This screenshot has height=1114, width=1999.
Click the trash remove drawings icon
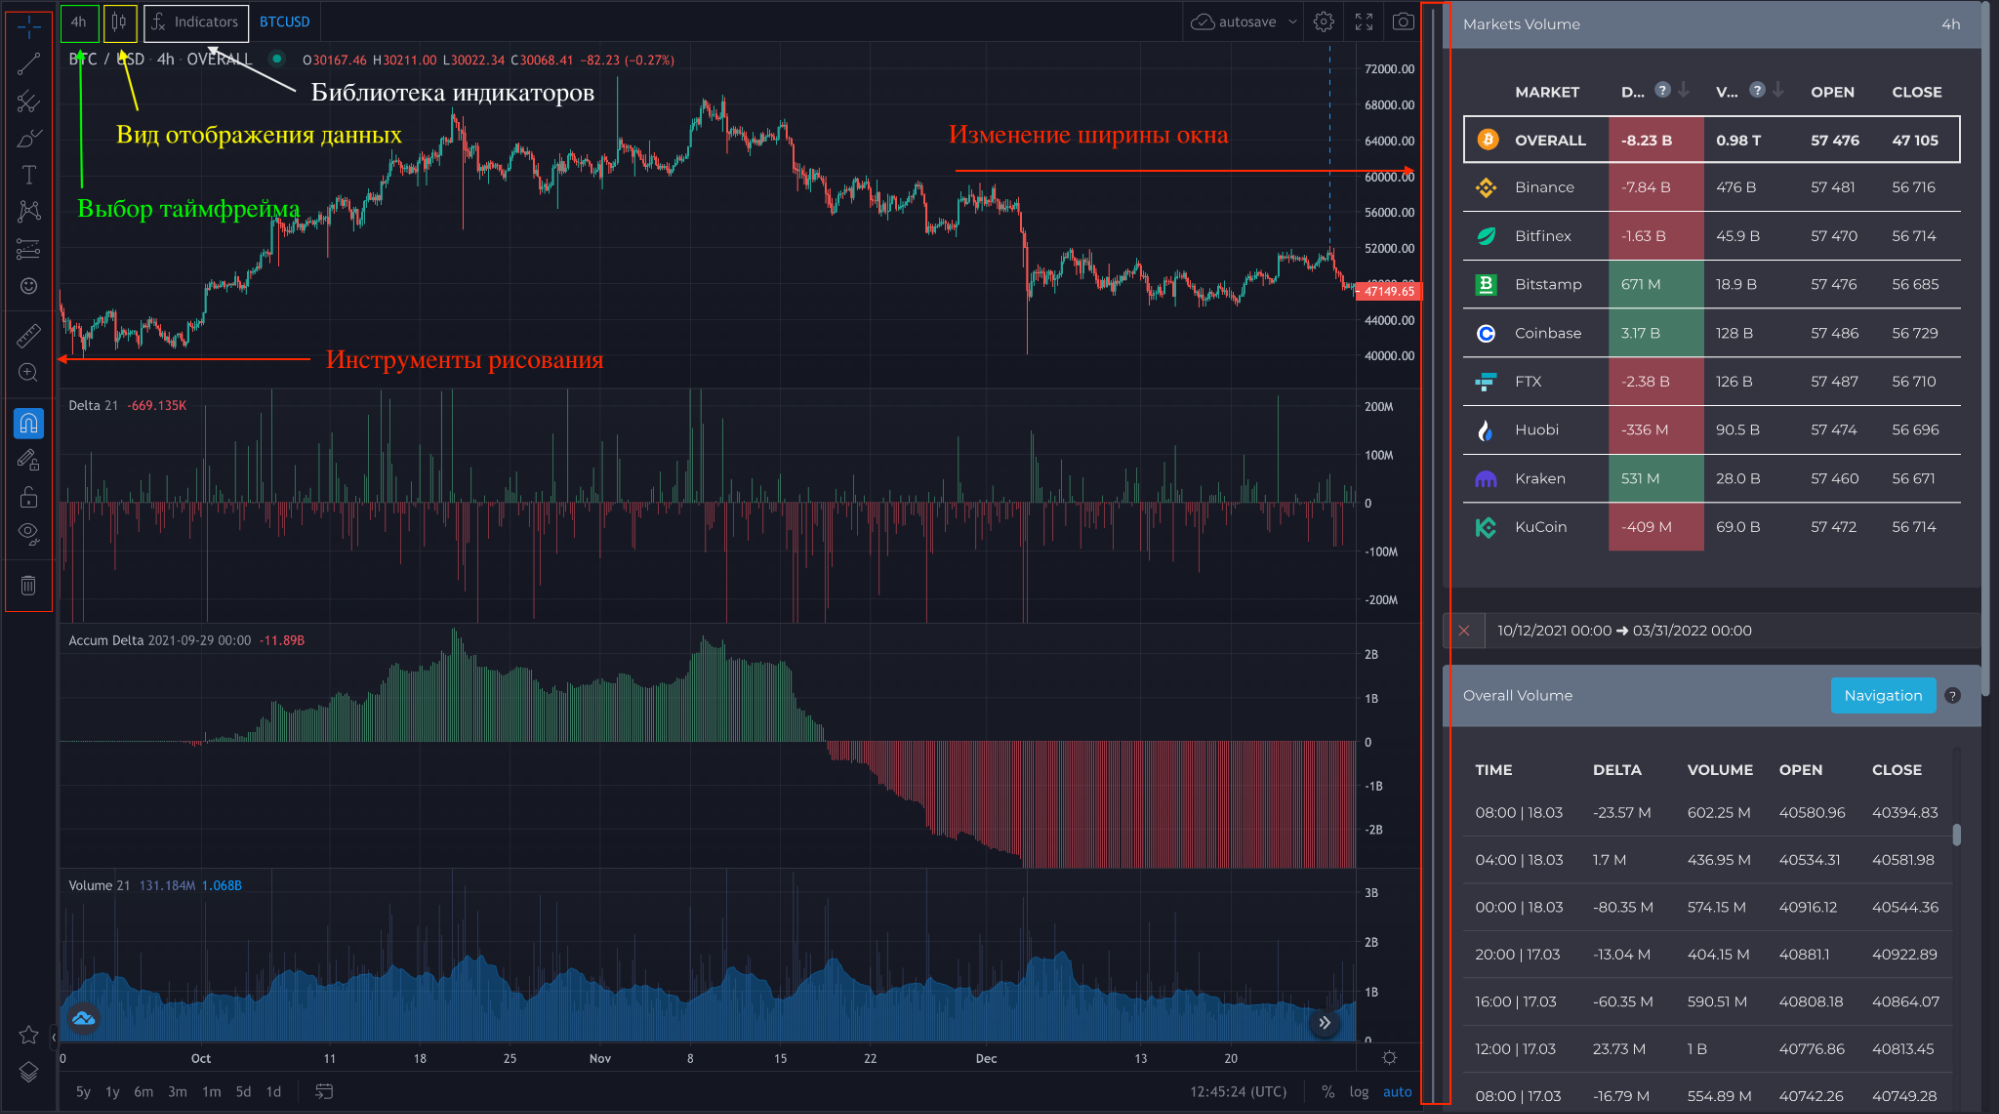point(28,586)
